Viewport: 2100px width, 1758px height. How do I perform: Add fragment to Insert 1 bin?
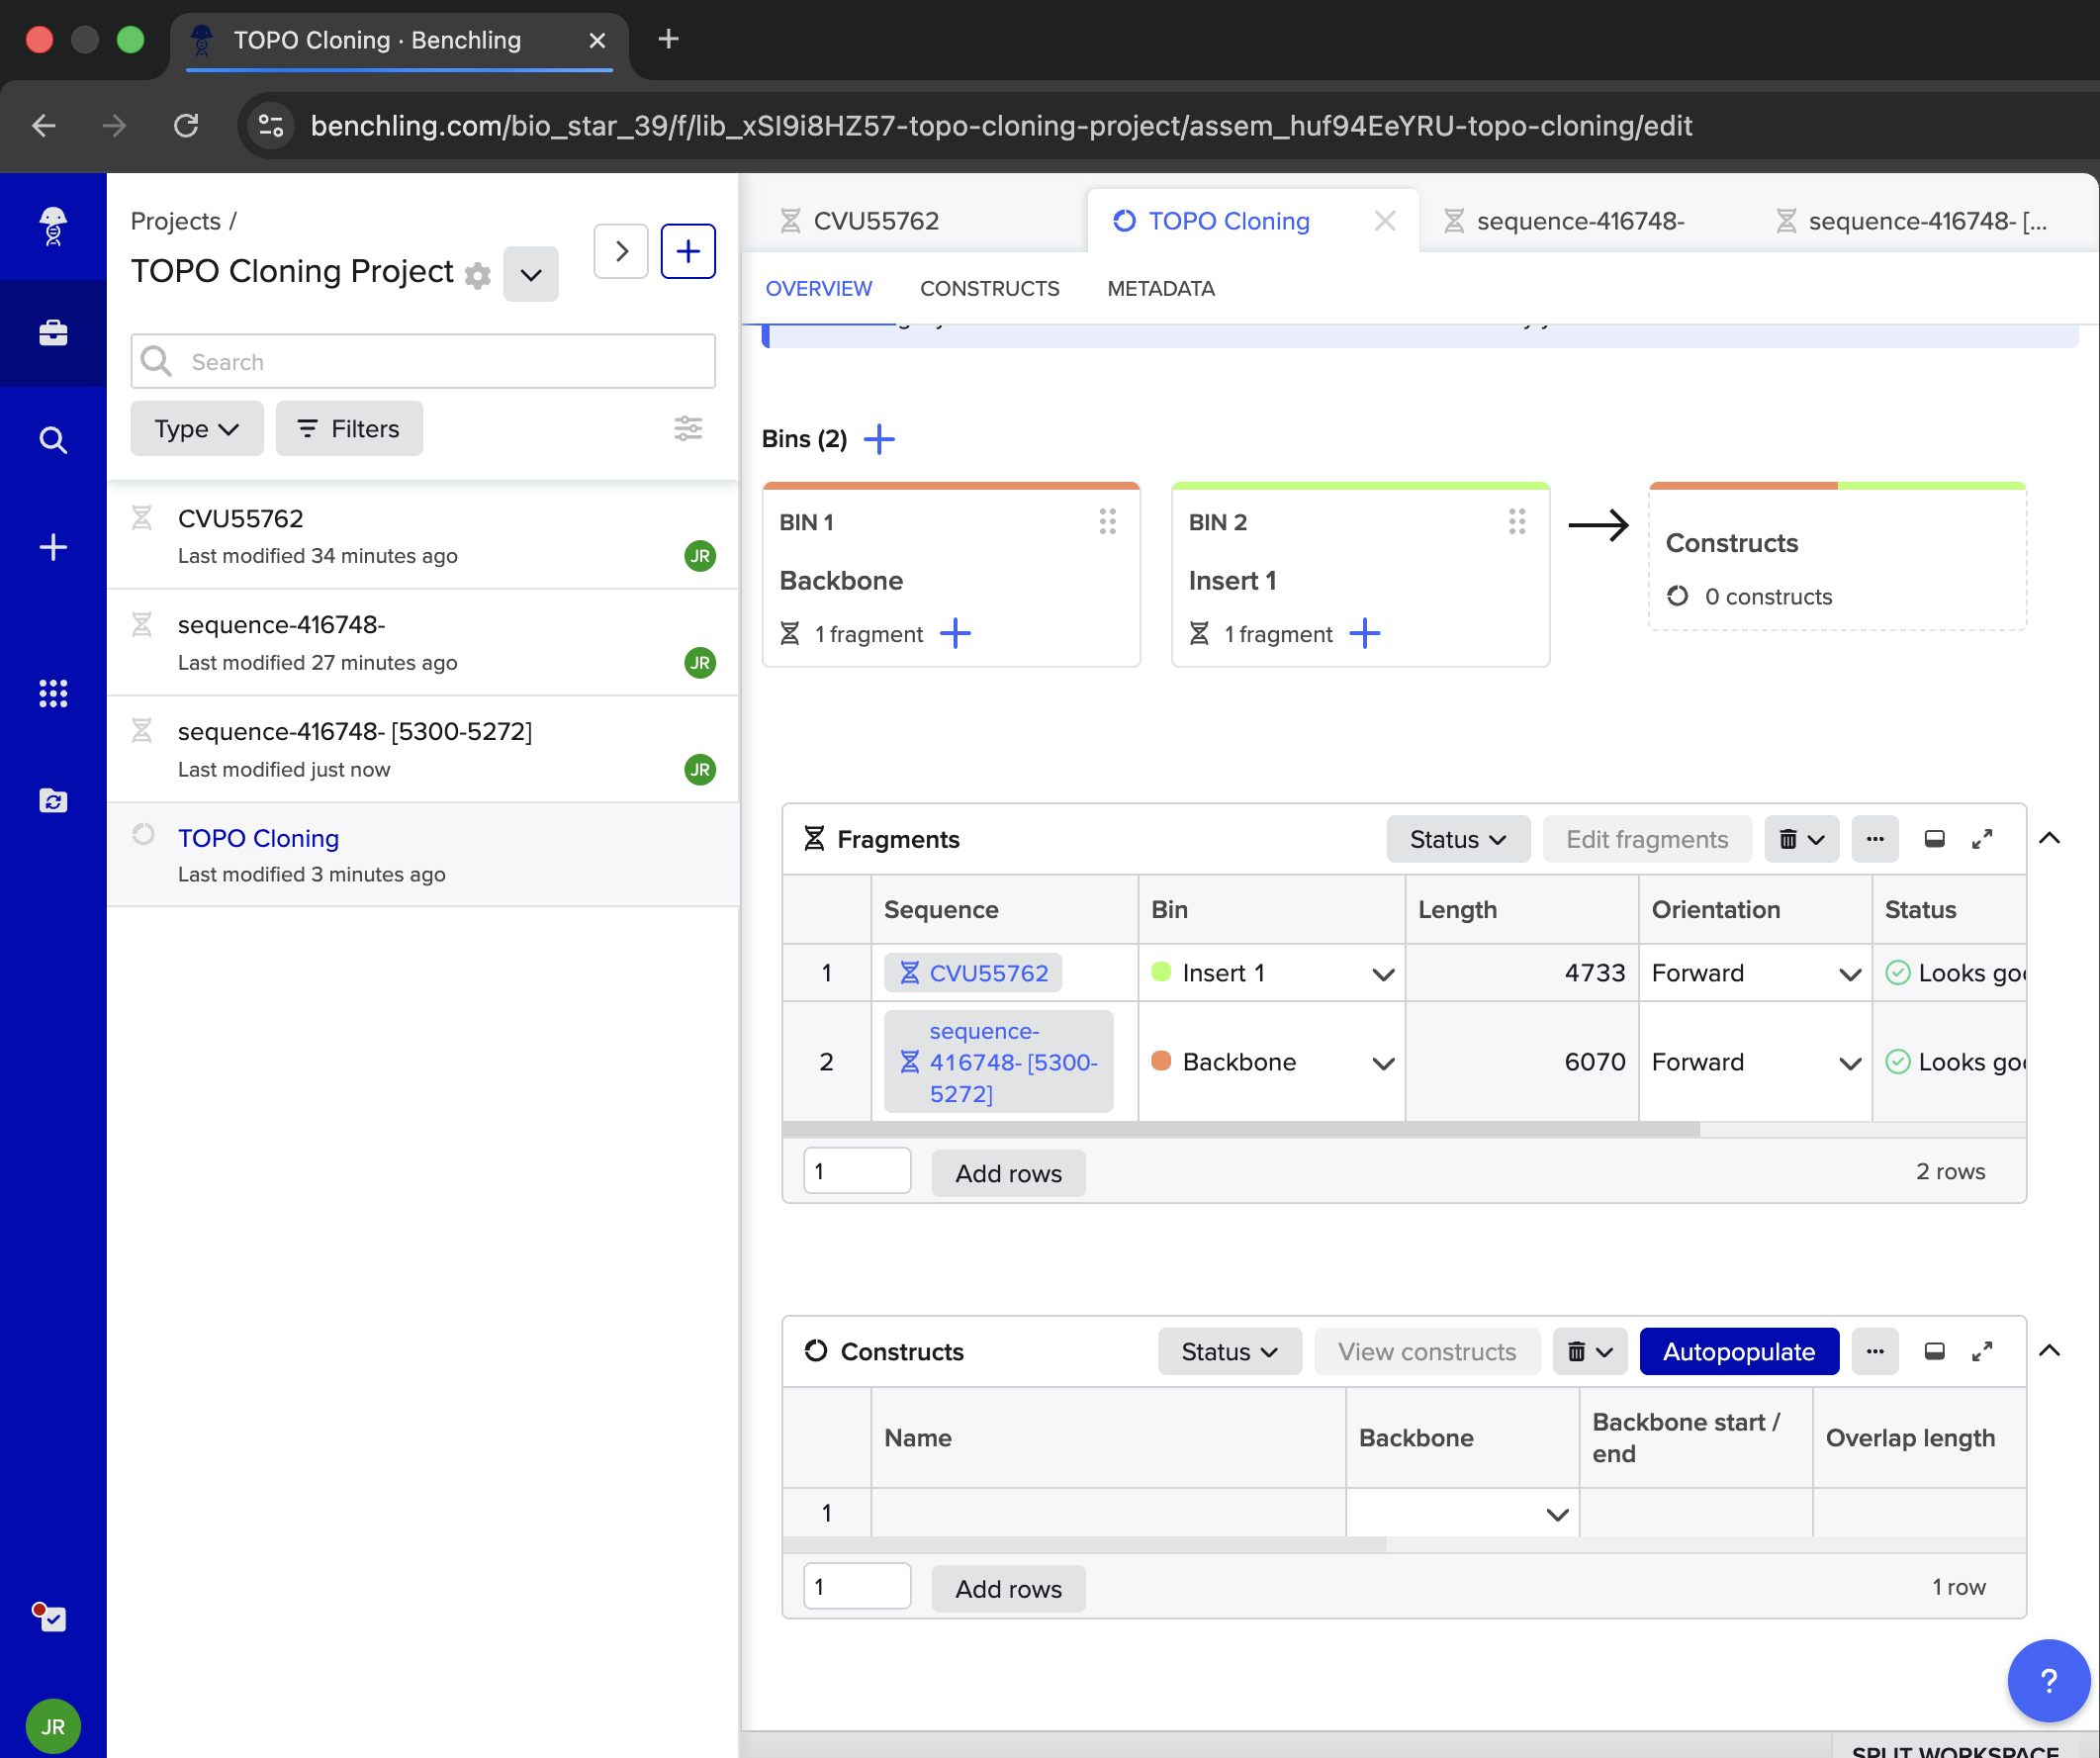pos(1365,633)
